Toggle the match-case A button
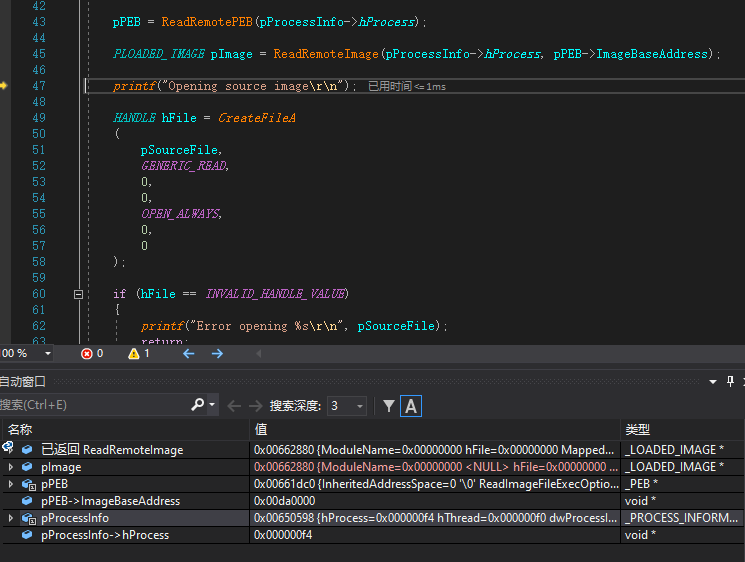Screen dimensions: 745x562 [411, 406]
